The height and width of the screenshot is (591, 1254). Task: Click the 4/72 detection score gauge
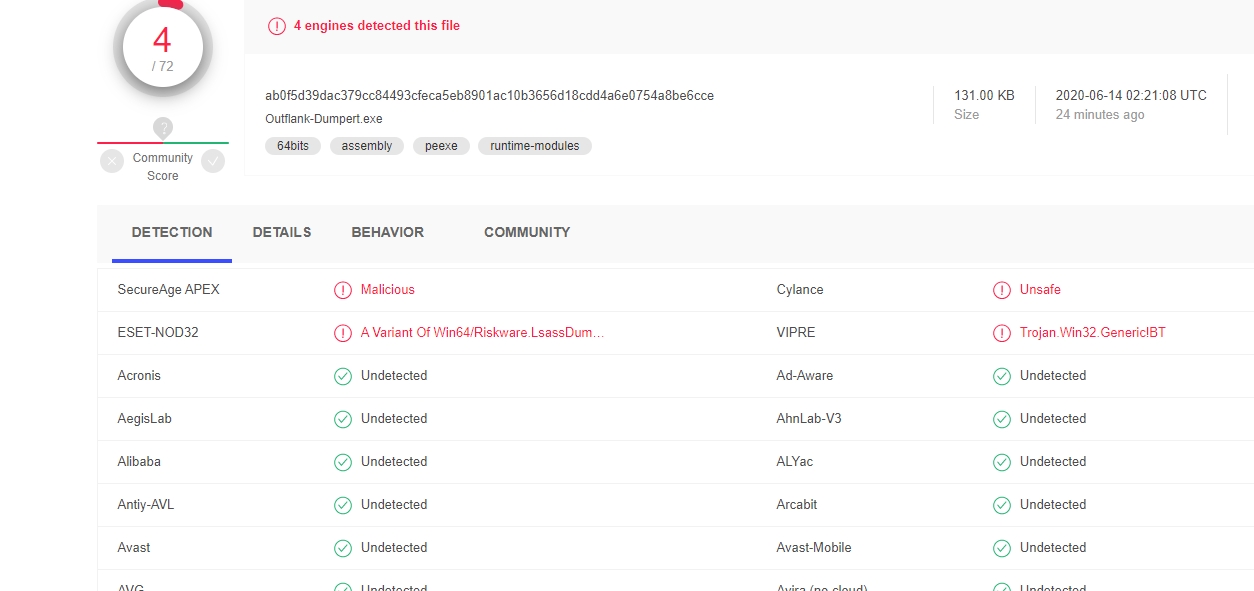coord(163,47)
